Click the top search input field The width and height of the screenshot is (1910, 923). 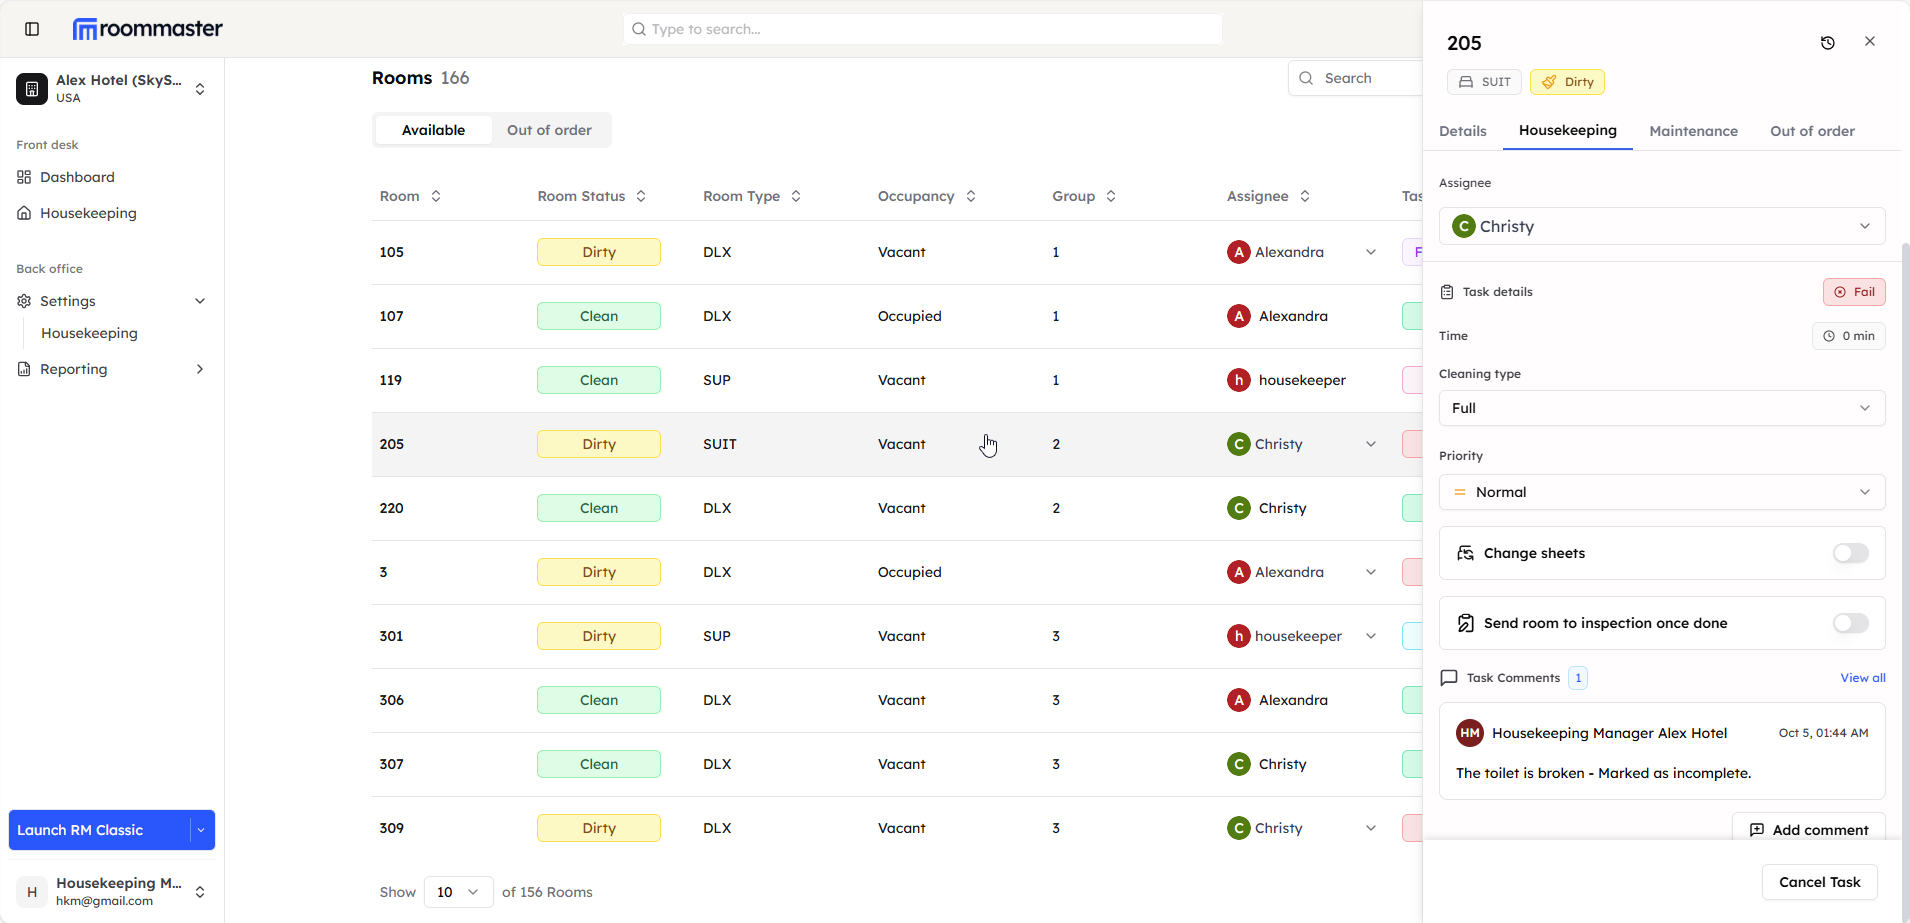pos(922,29)
